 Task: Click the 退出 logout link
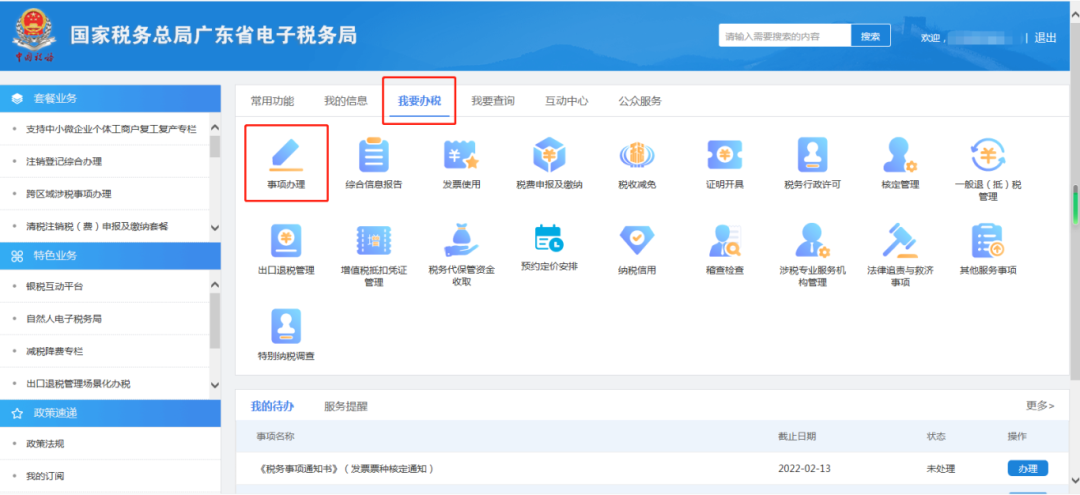pyautogui.click(x=1045, y=38)
